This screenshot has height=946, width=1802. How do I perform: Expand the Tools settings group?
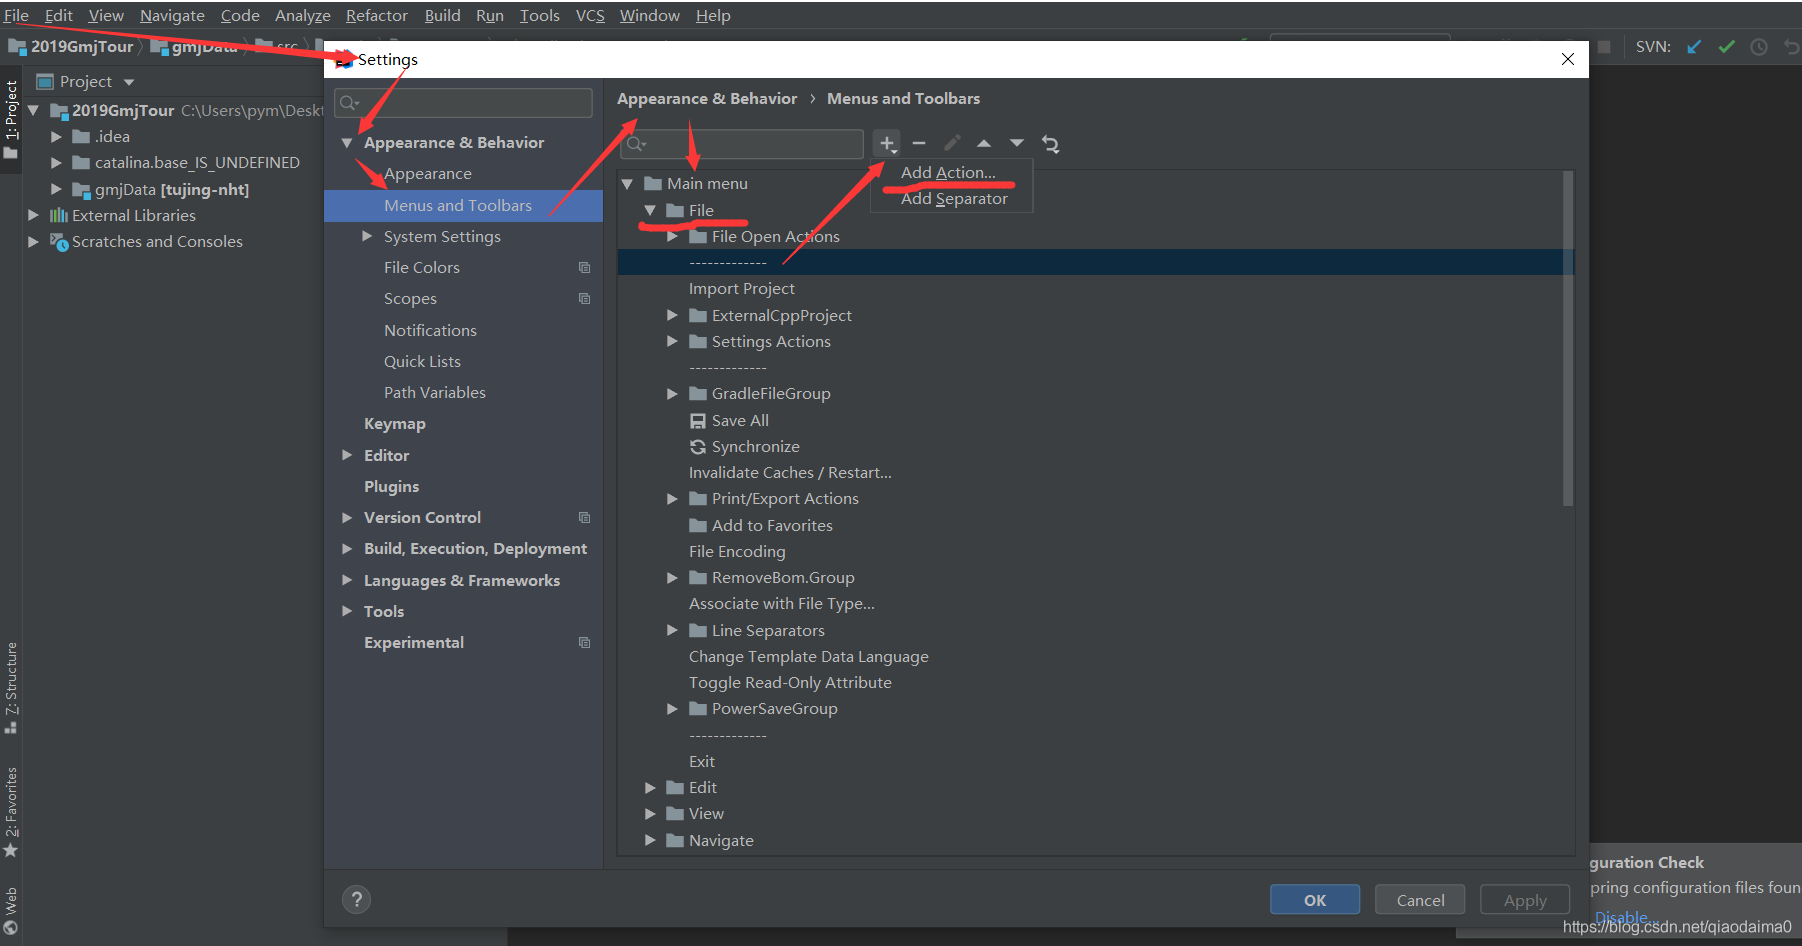click(347, 611)
